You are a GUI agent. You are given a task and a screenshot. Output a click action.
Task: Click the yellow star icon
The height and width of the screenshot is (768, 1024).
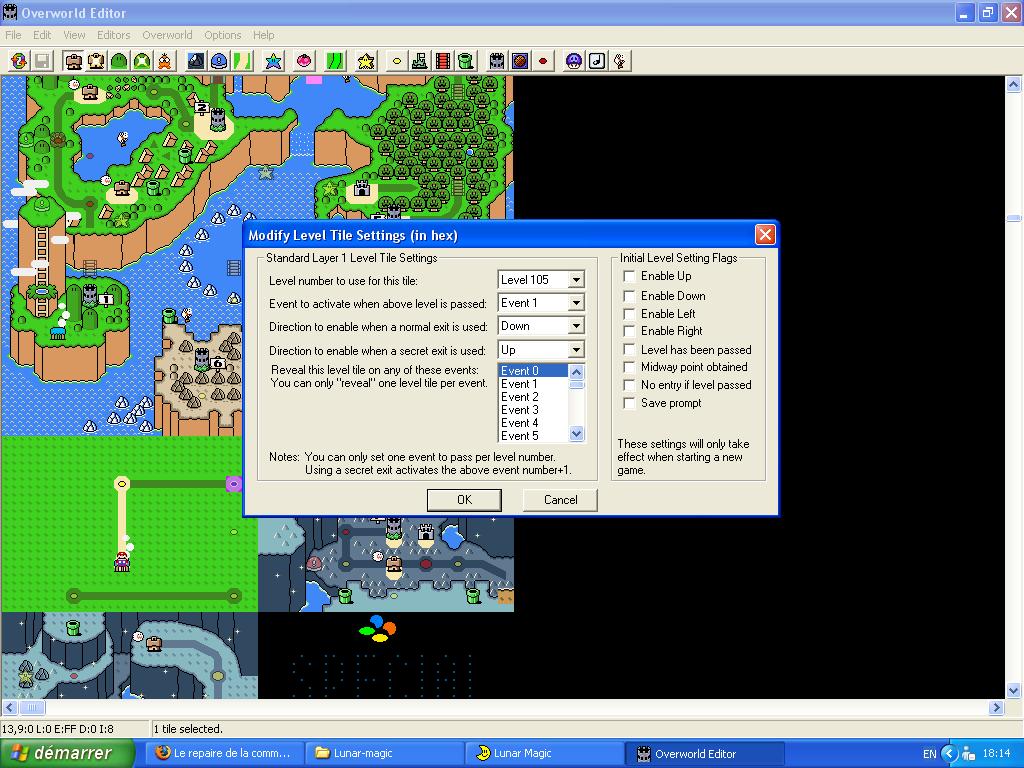(x=366, y=61)
